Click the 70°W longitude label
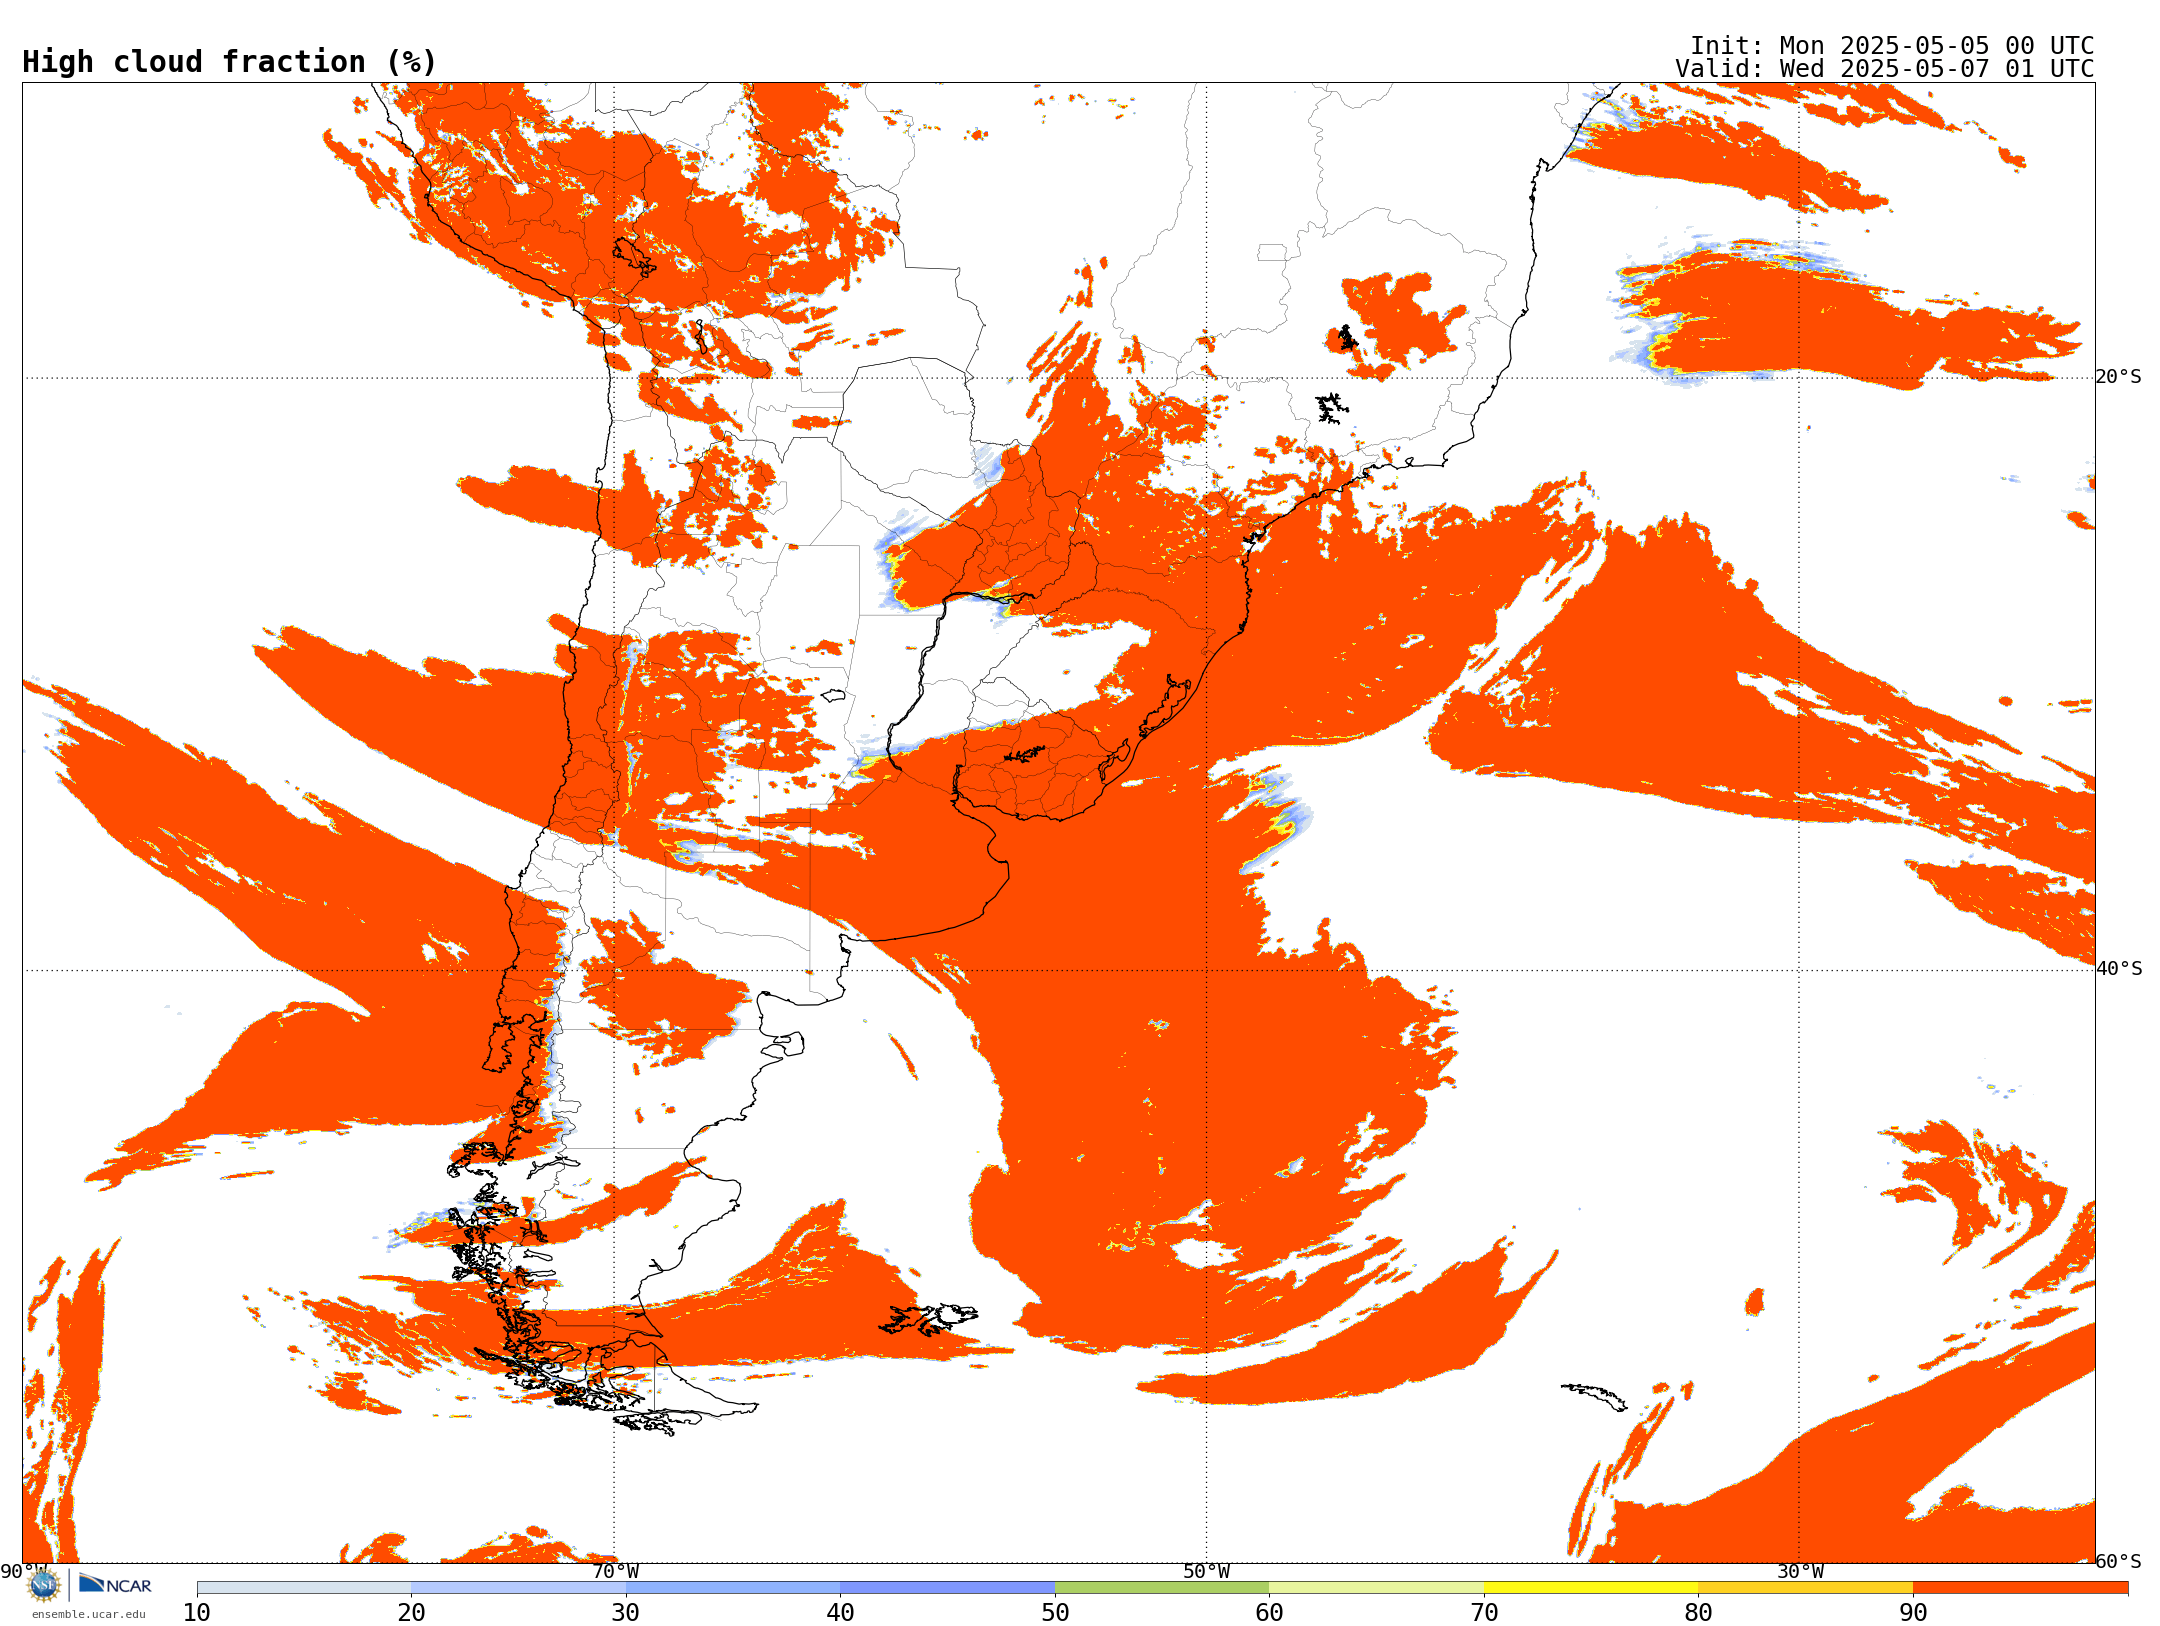Viewport: 2160px width, 1626px height. click(x=615, y=1571)
